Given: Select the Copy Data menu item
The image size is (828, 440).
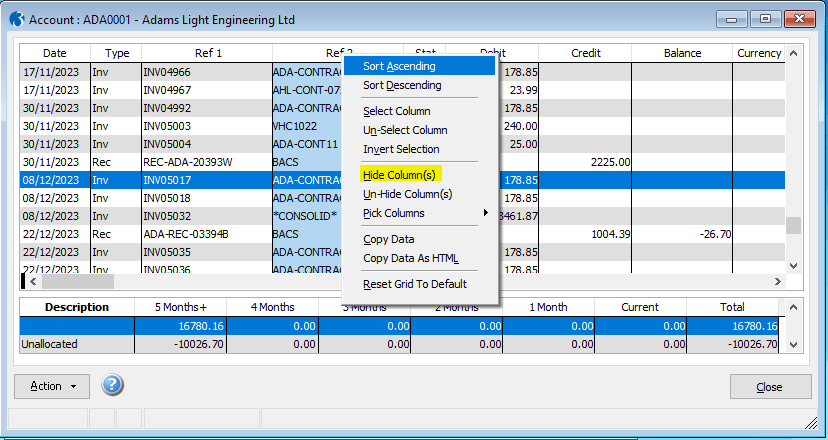Looking at the screenshot, I should coord(388,239).
